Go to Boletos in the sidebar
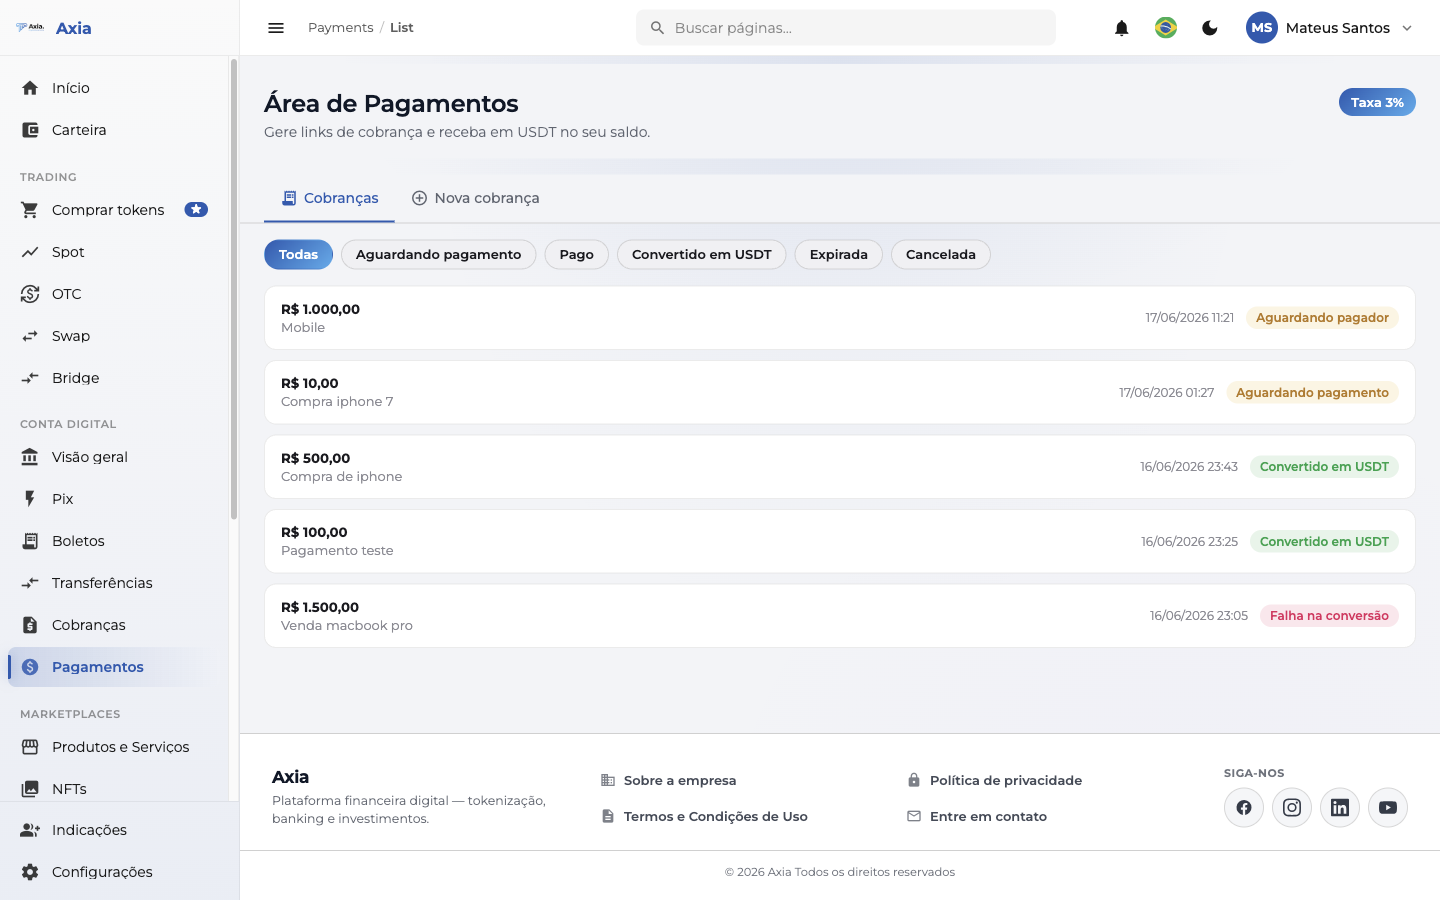The height and width of the screenshot is (900, 1440). click(114, 541)
